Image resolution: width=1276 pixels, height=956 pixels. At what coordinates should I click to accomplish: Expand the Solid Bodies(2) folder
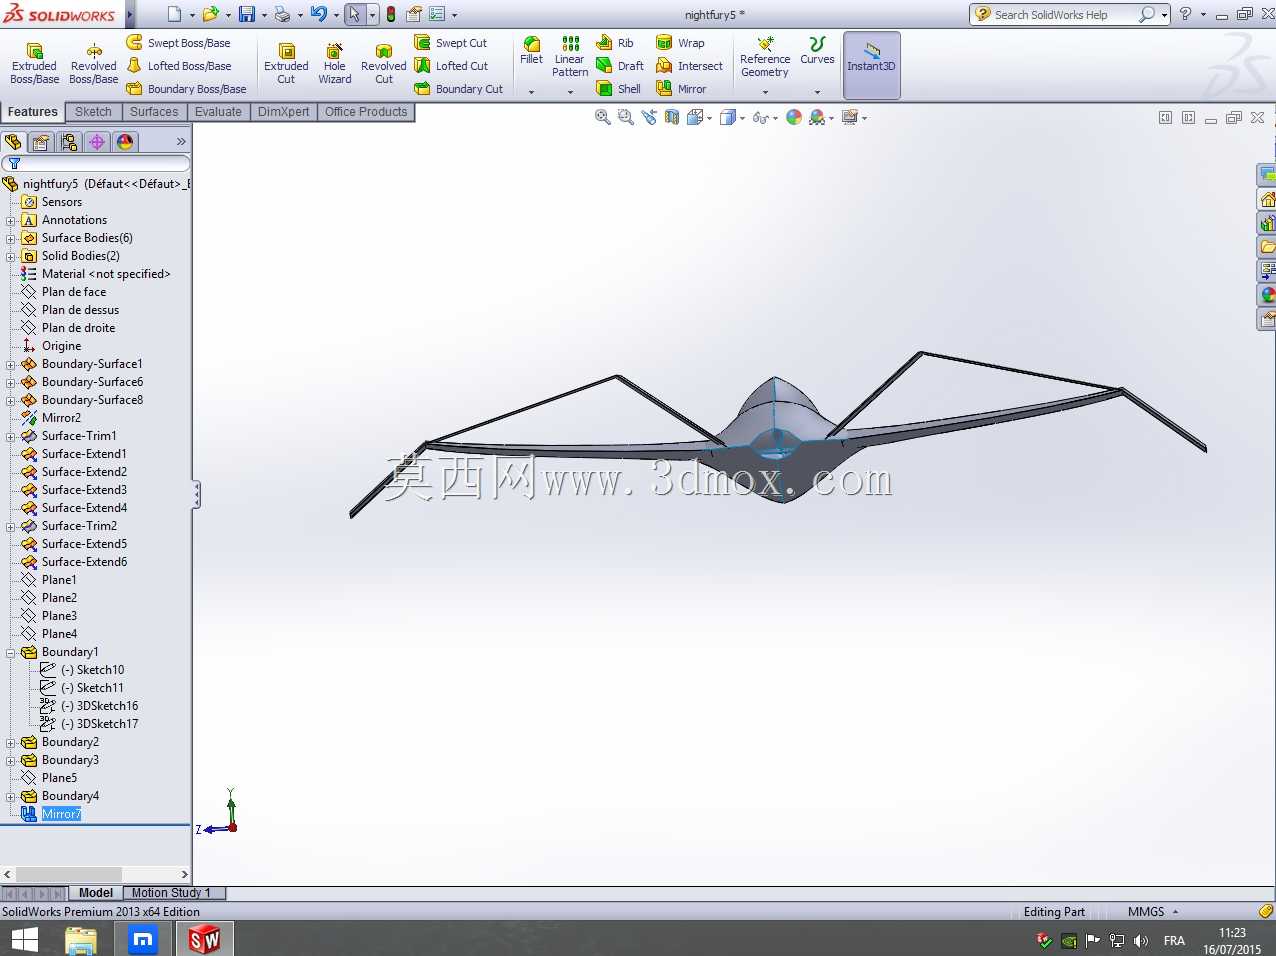point(11,256)
